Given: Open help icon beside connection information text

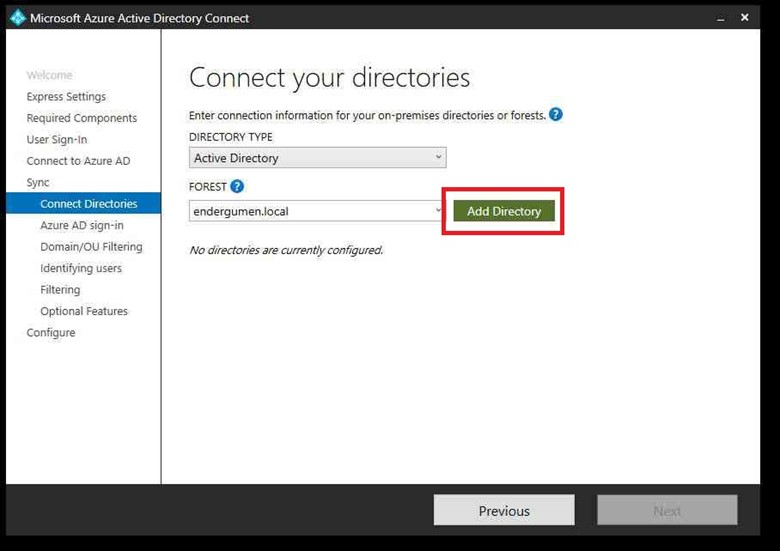Looking at the screenshot, I should tap(556, 115).
